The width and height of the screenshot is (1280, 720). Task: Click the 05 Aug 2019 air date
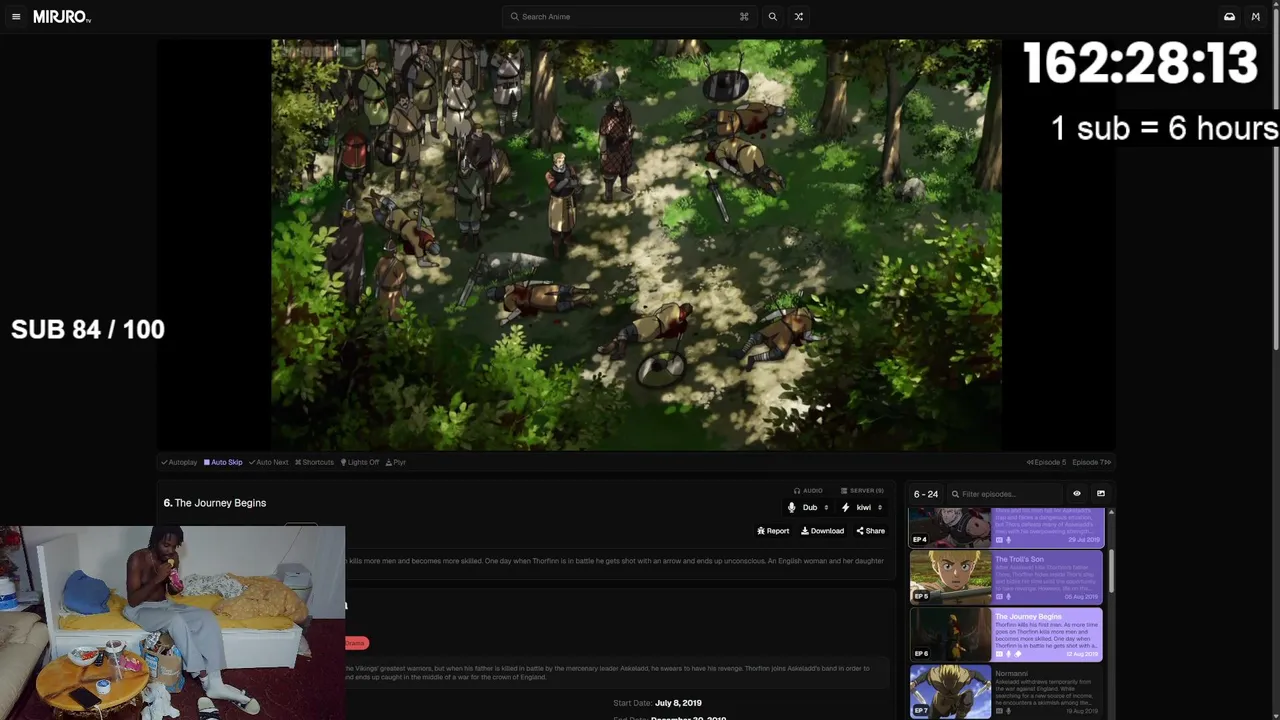1082,597
